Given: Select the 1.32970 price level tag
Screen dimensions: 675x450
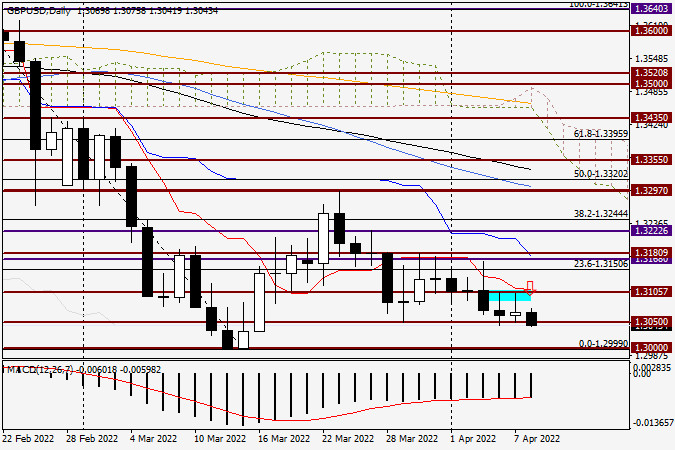Looking at the screenshot, I should click(651, 190).
